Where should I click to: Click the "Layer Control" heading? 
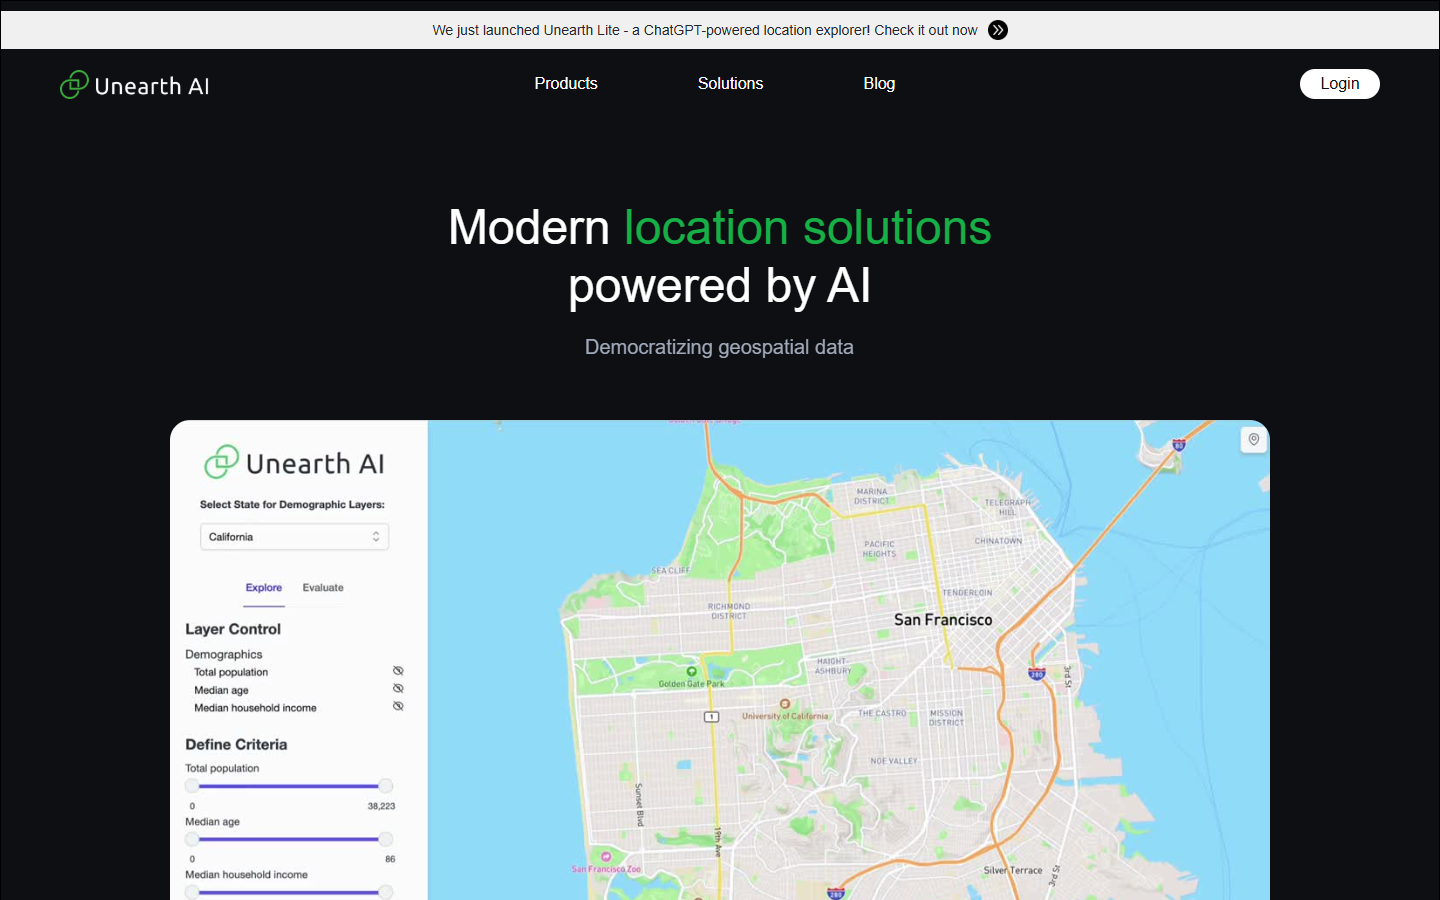coord(233,629)
